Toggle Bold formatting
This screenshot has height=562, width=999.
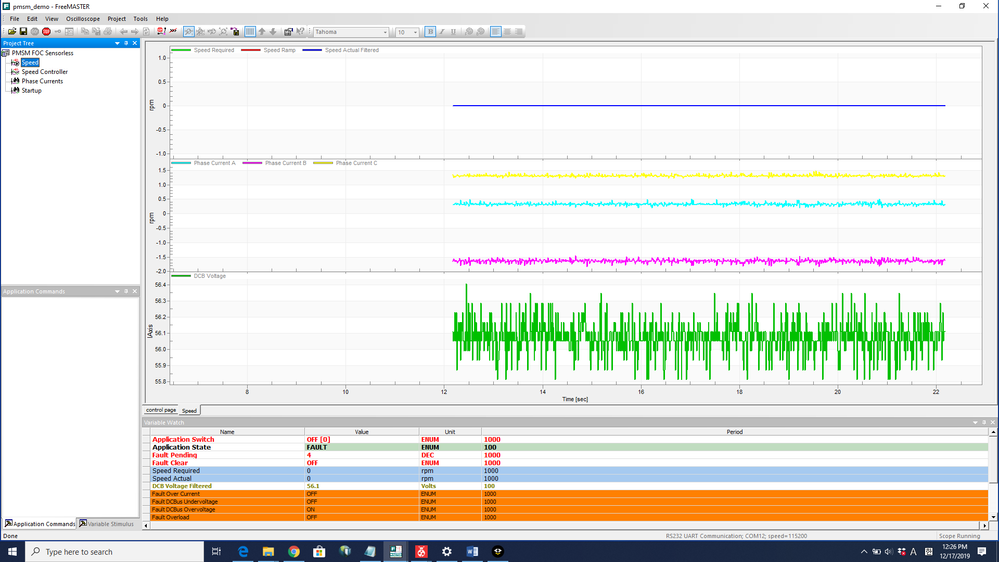[430, 31]
